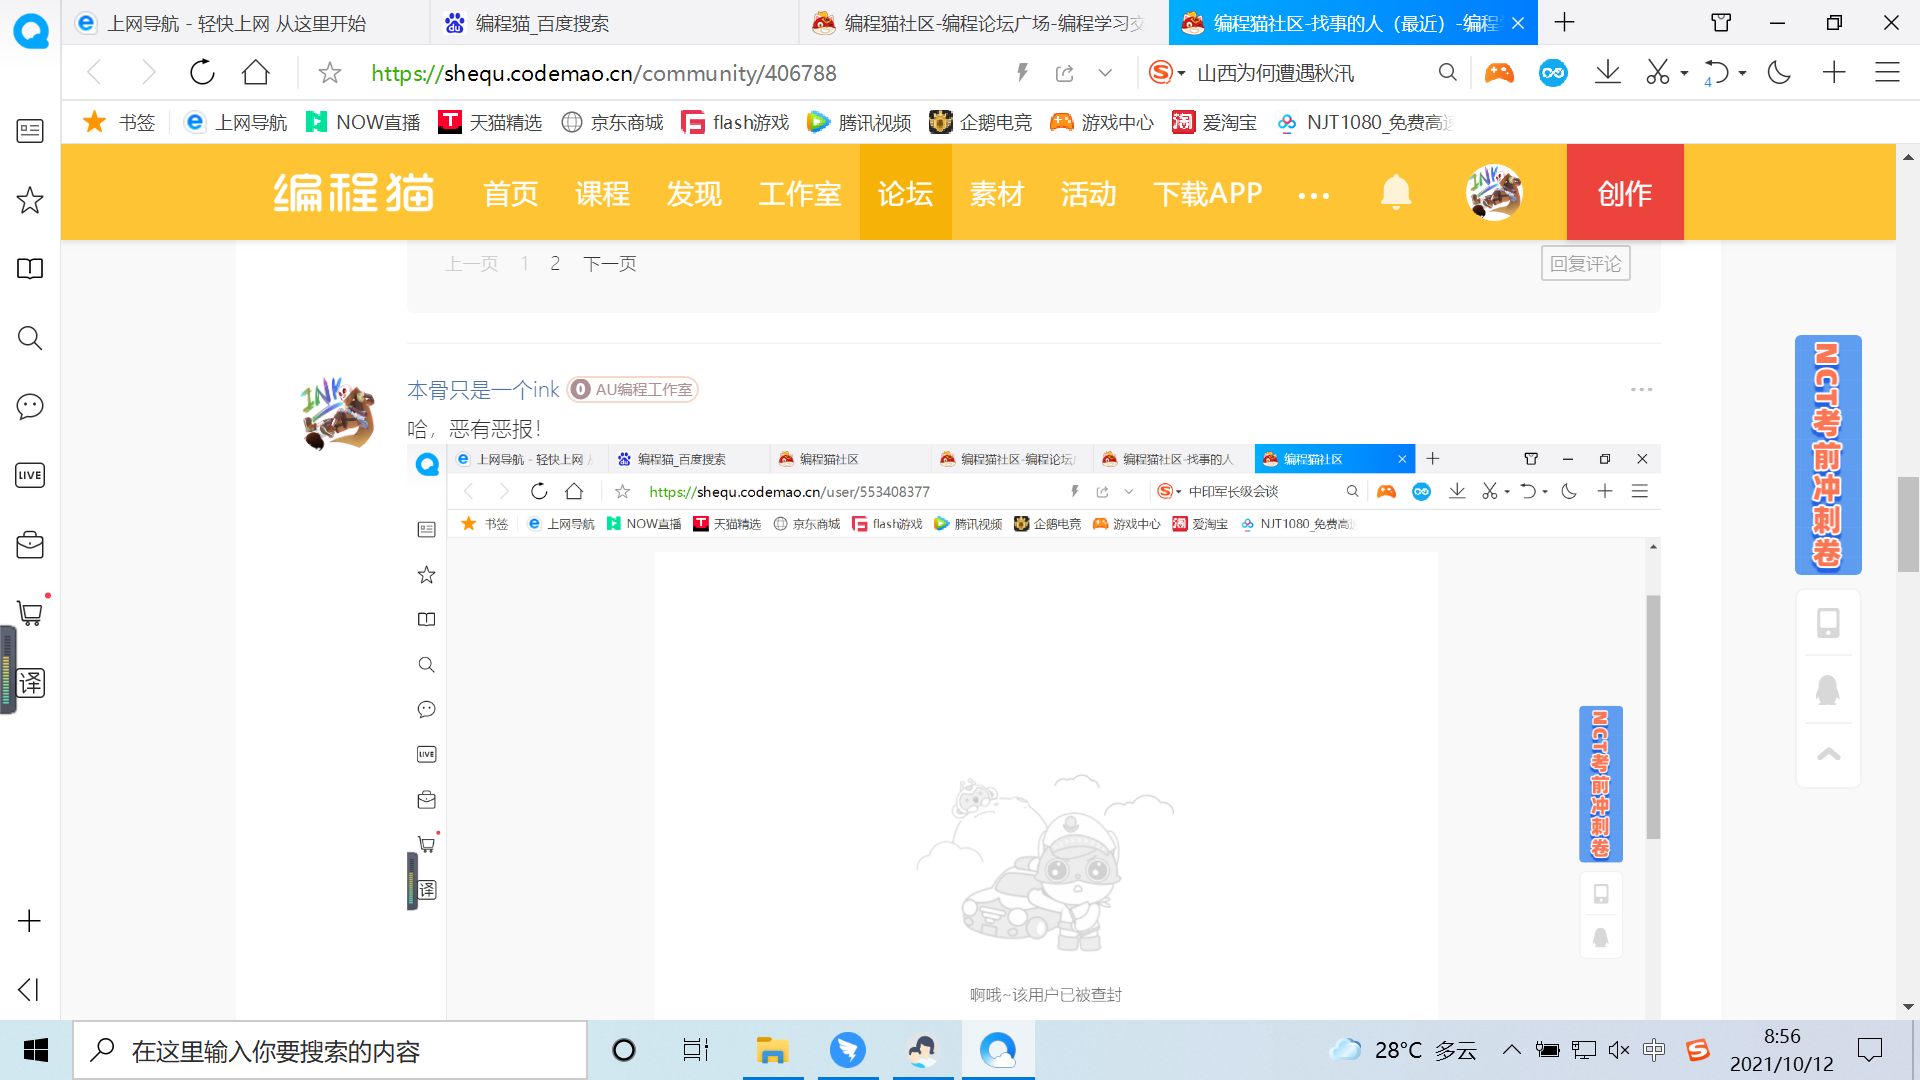This screenshot has width=1920, height=1080.
Task: Open the browser download manager icon
Action: click(1607, 73)
